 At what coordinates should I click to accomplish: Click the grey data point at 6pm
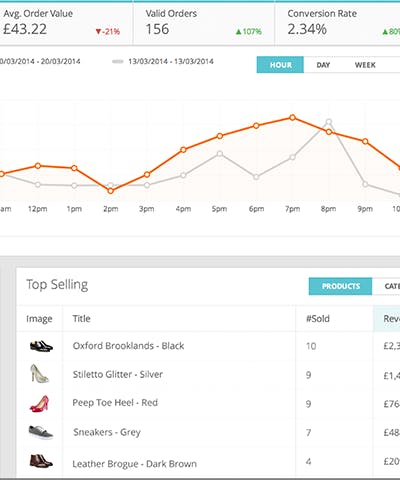tap(256, 177)
